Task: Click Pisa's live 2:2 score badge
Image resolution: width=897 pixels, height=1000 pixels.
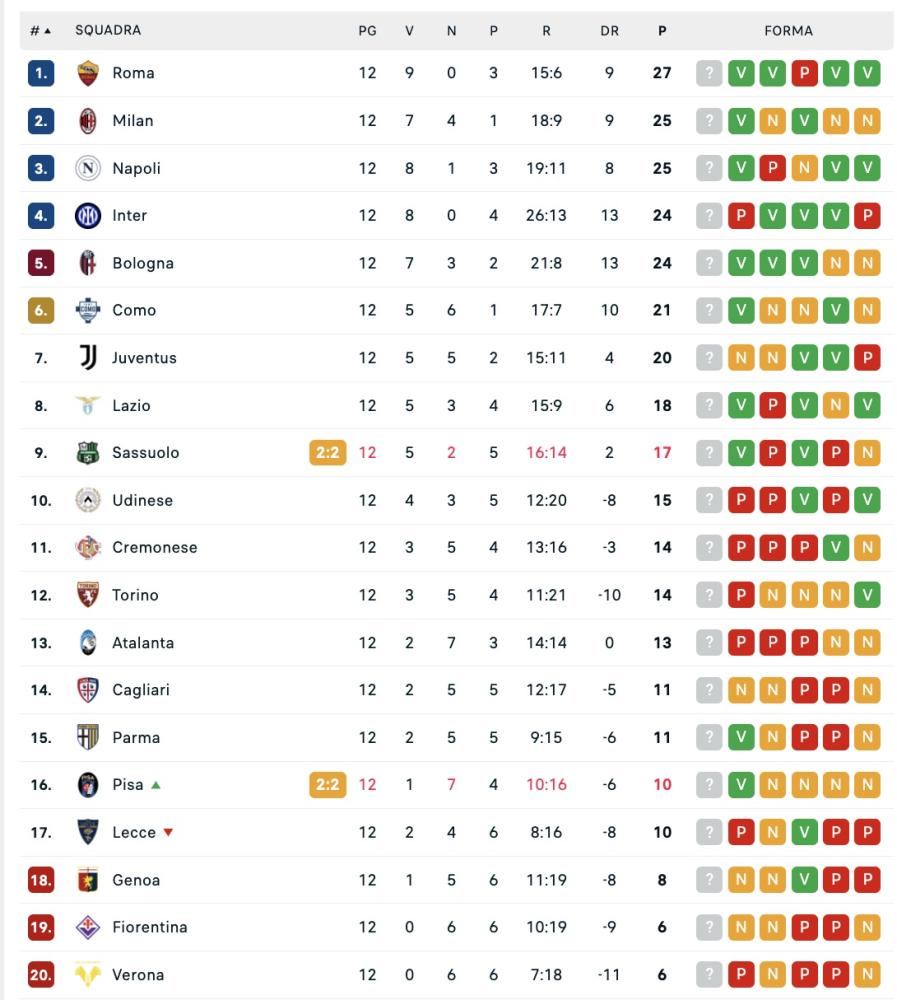Action: pos(327,785)
